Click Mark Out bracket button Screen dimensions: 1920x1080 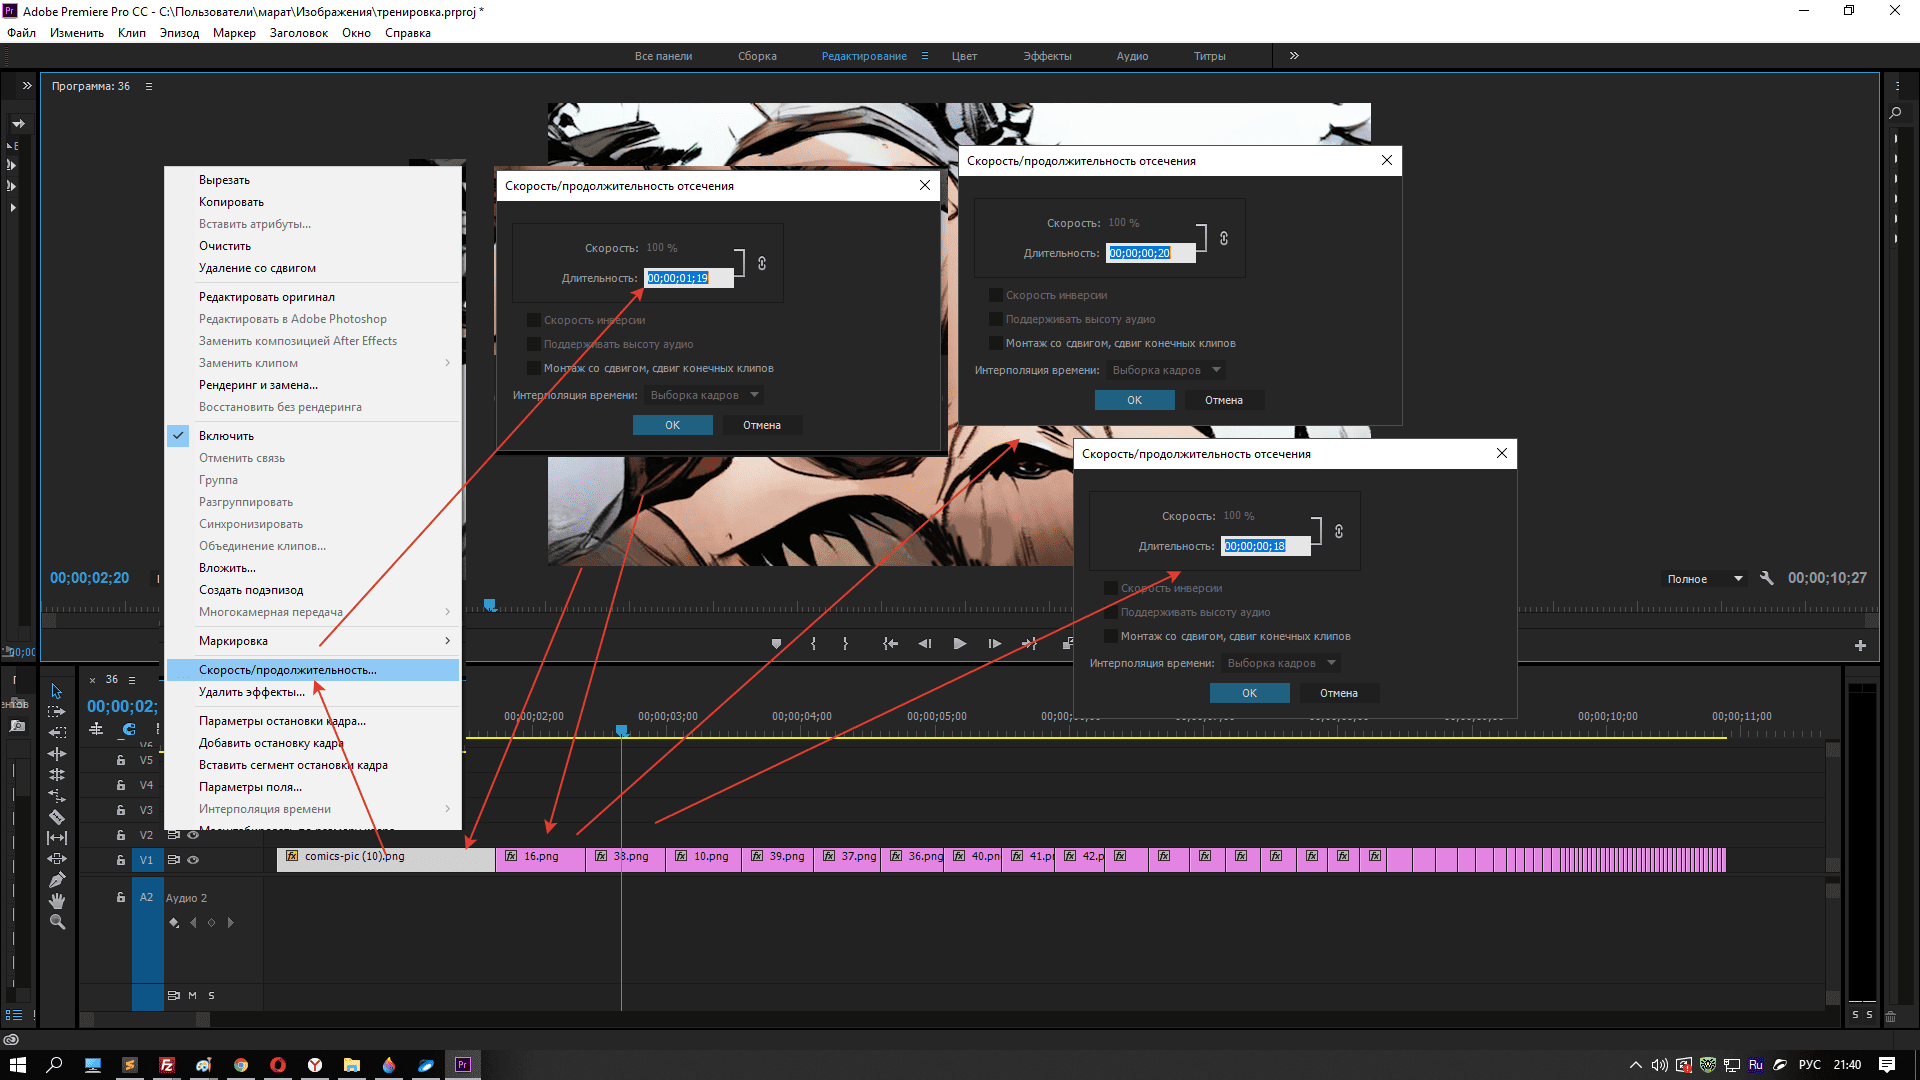click(x=845, y=644)
